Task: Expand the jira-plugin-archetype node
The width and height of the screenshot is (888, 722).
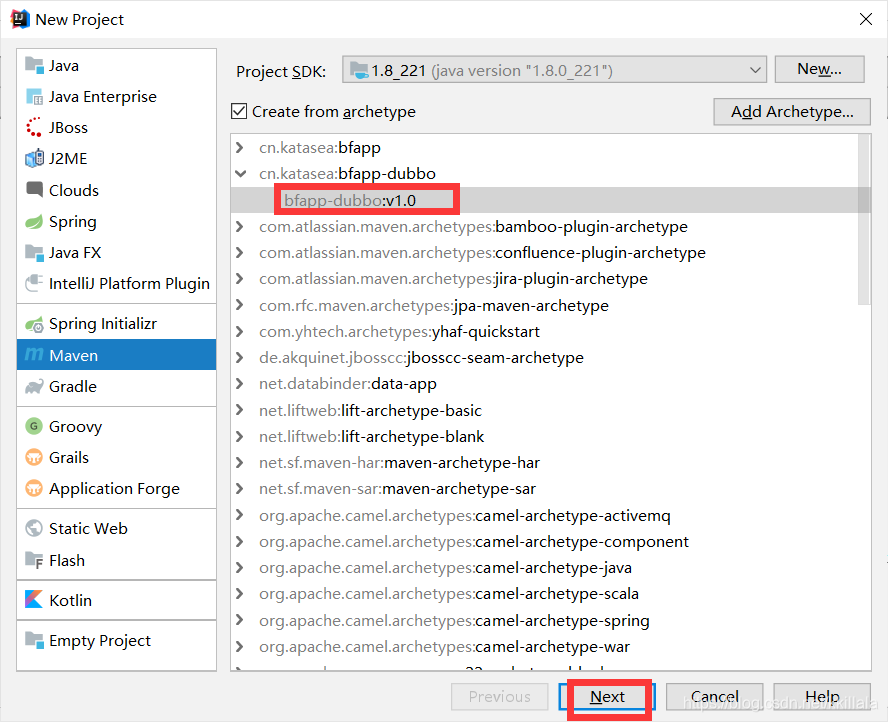Action: coord(240,279)
